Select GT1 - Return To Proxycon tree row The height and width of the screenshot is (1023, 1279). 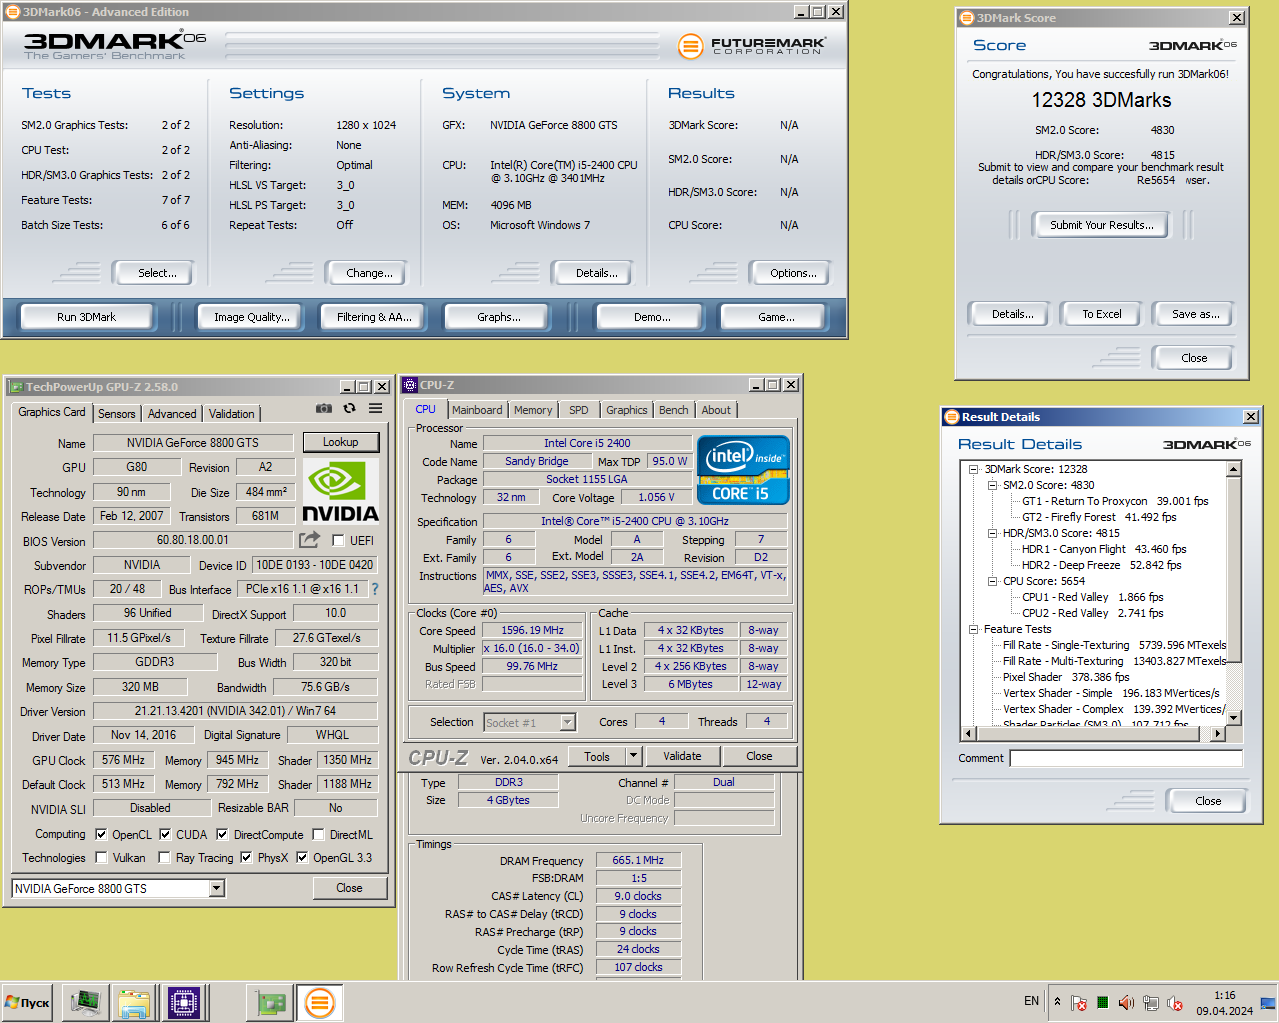1115,501
